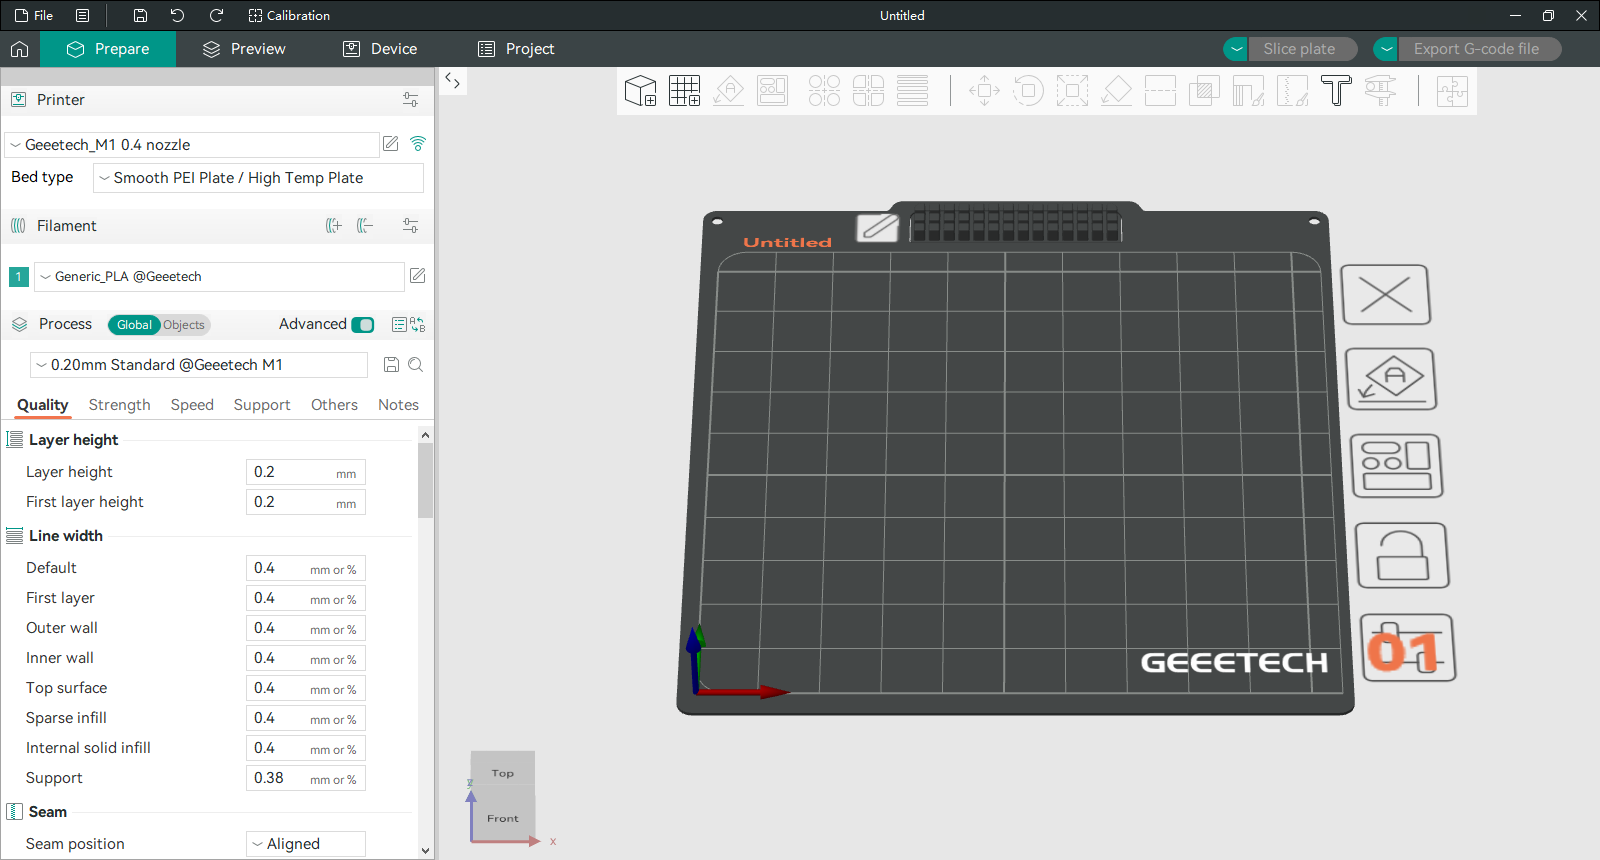Image resolution: width=1600 pixels, height=860 pixels.
Task: Open the 0.20mm Standard process dropdown
Action: pos(199,365)
